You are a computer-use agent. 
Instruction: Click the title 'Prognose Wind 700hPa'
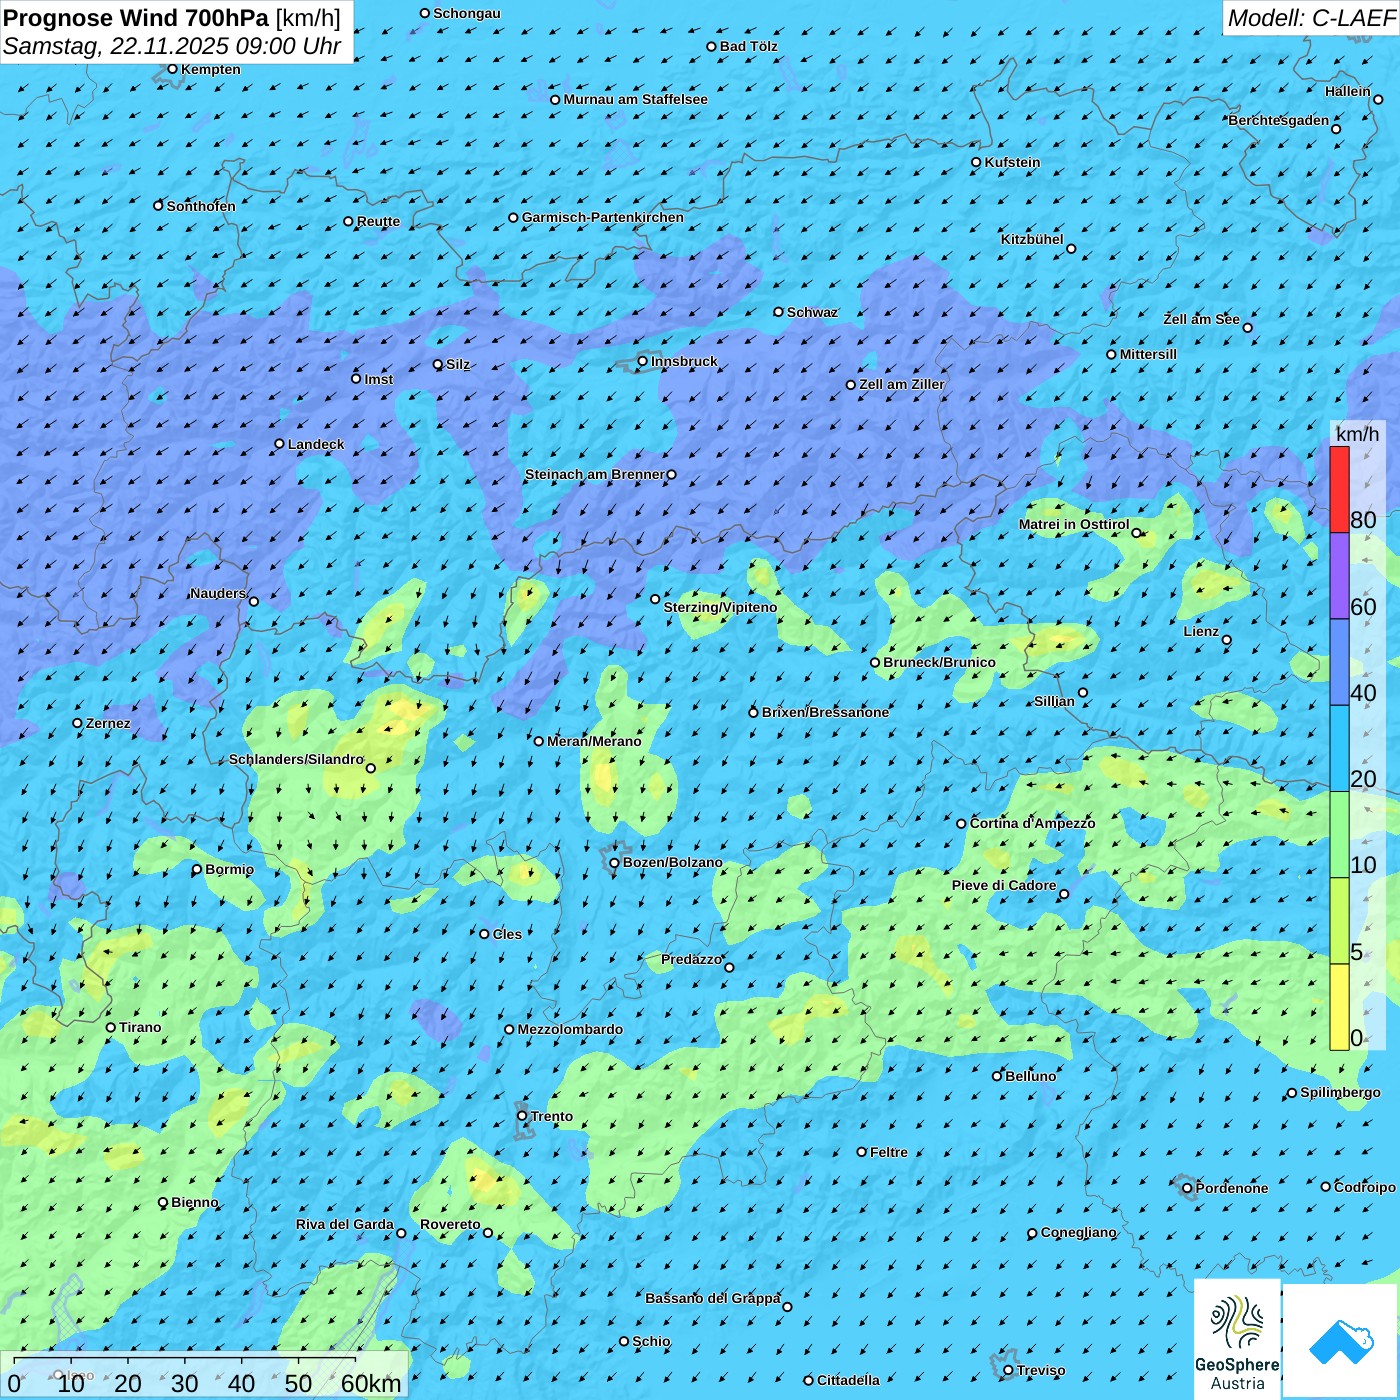[136, 18]
